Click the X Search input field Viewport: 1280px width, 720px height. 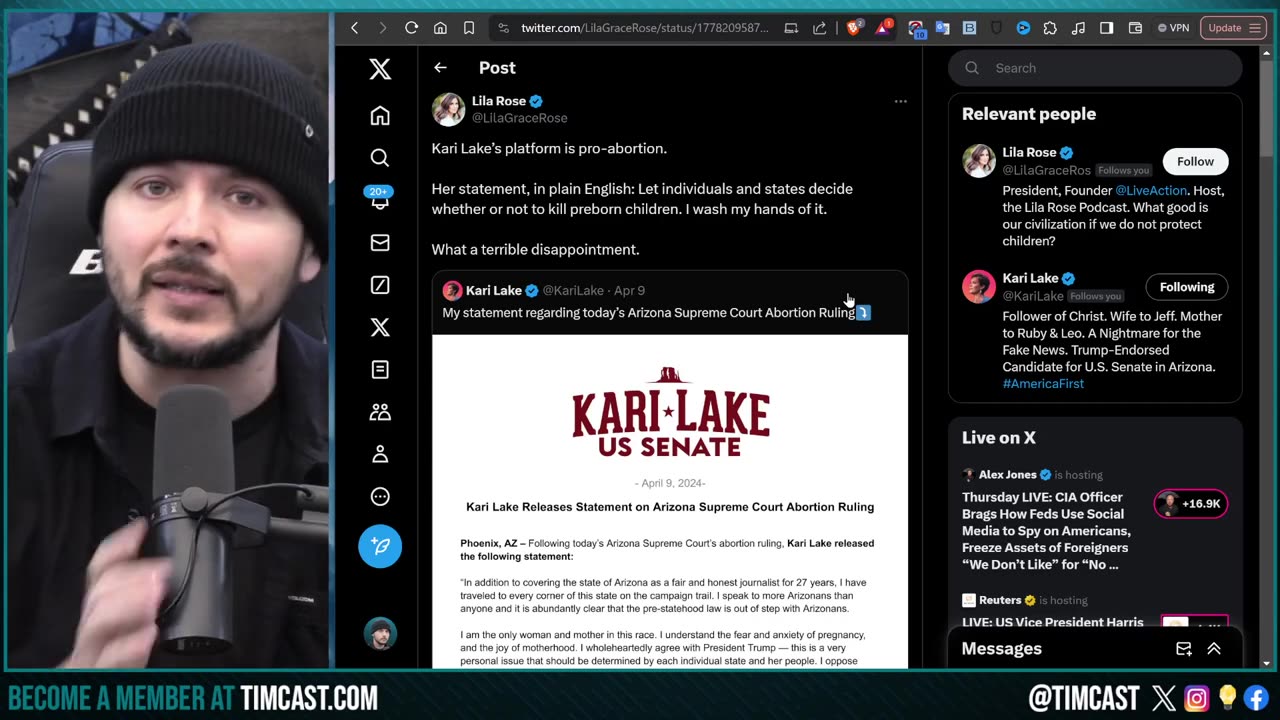click(1095, 68)
